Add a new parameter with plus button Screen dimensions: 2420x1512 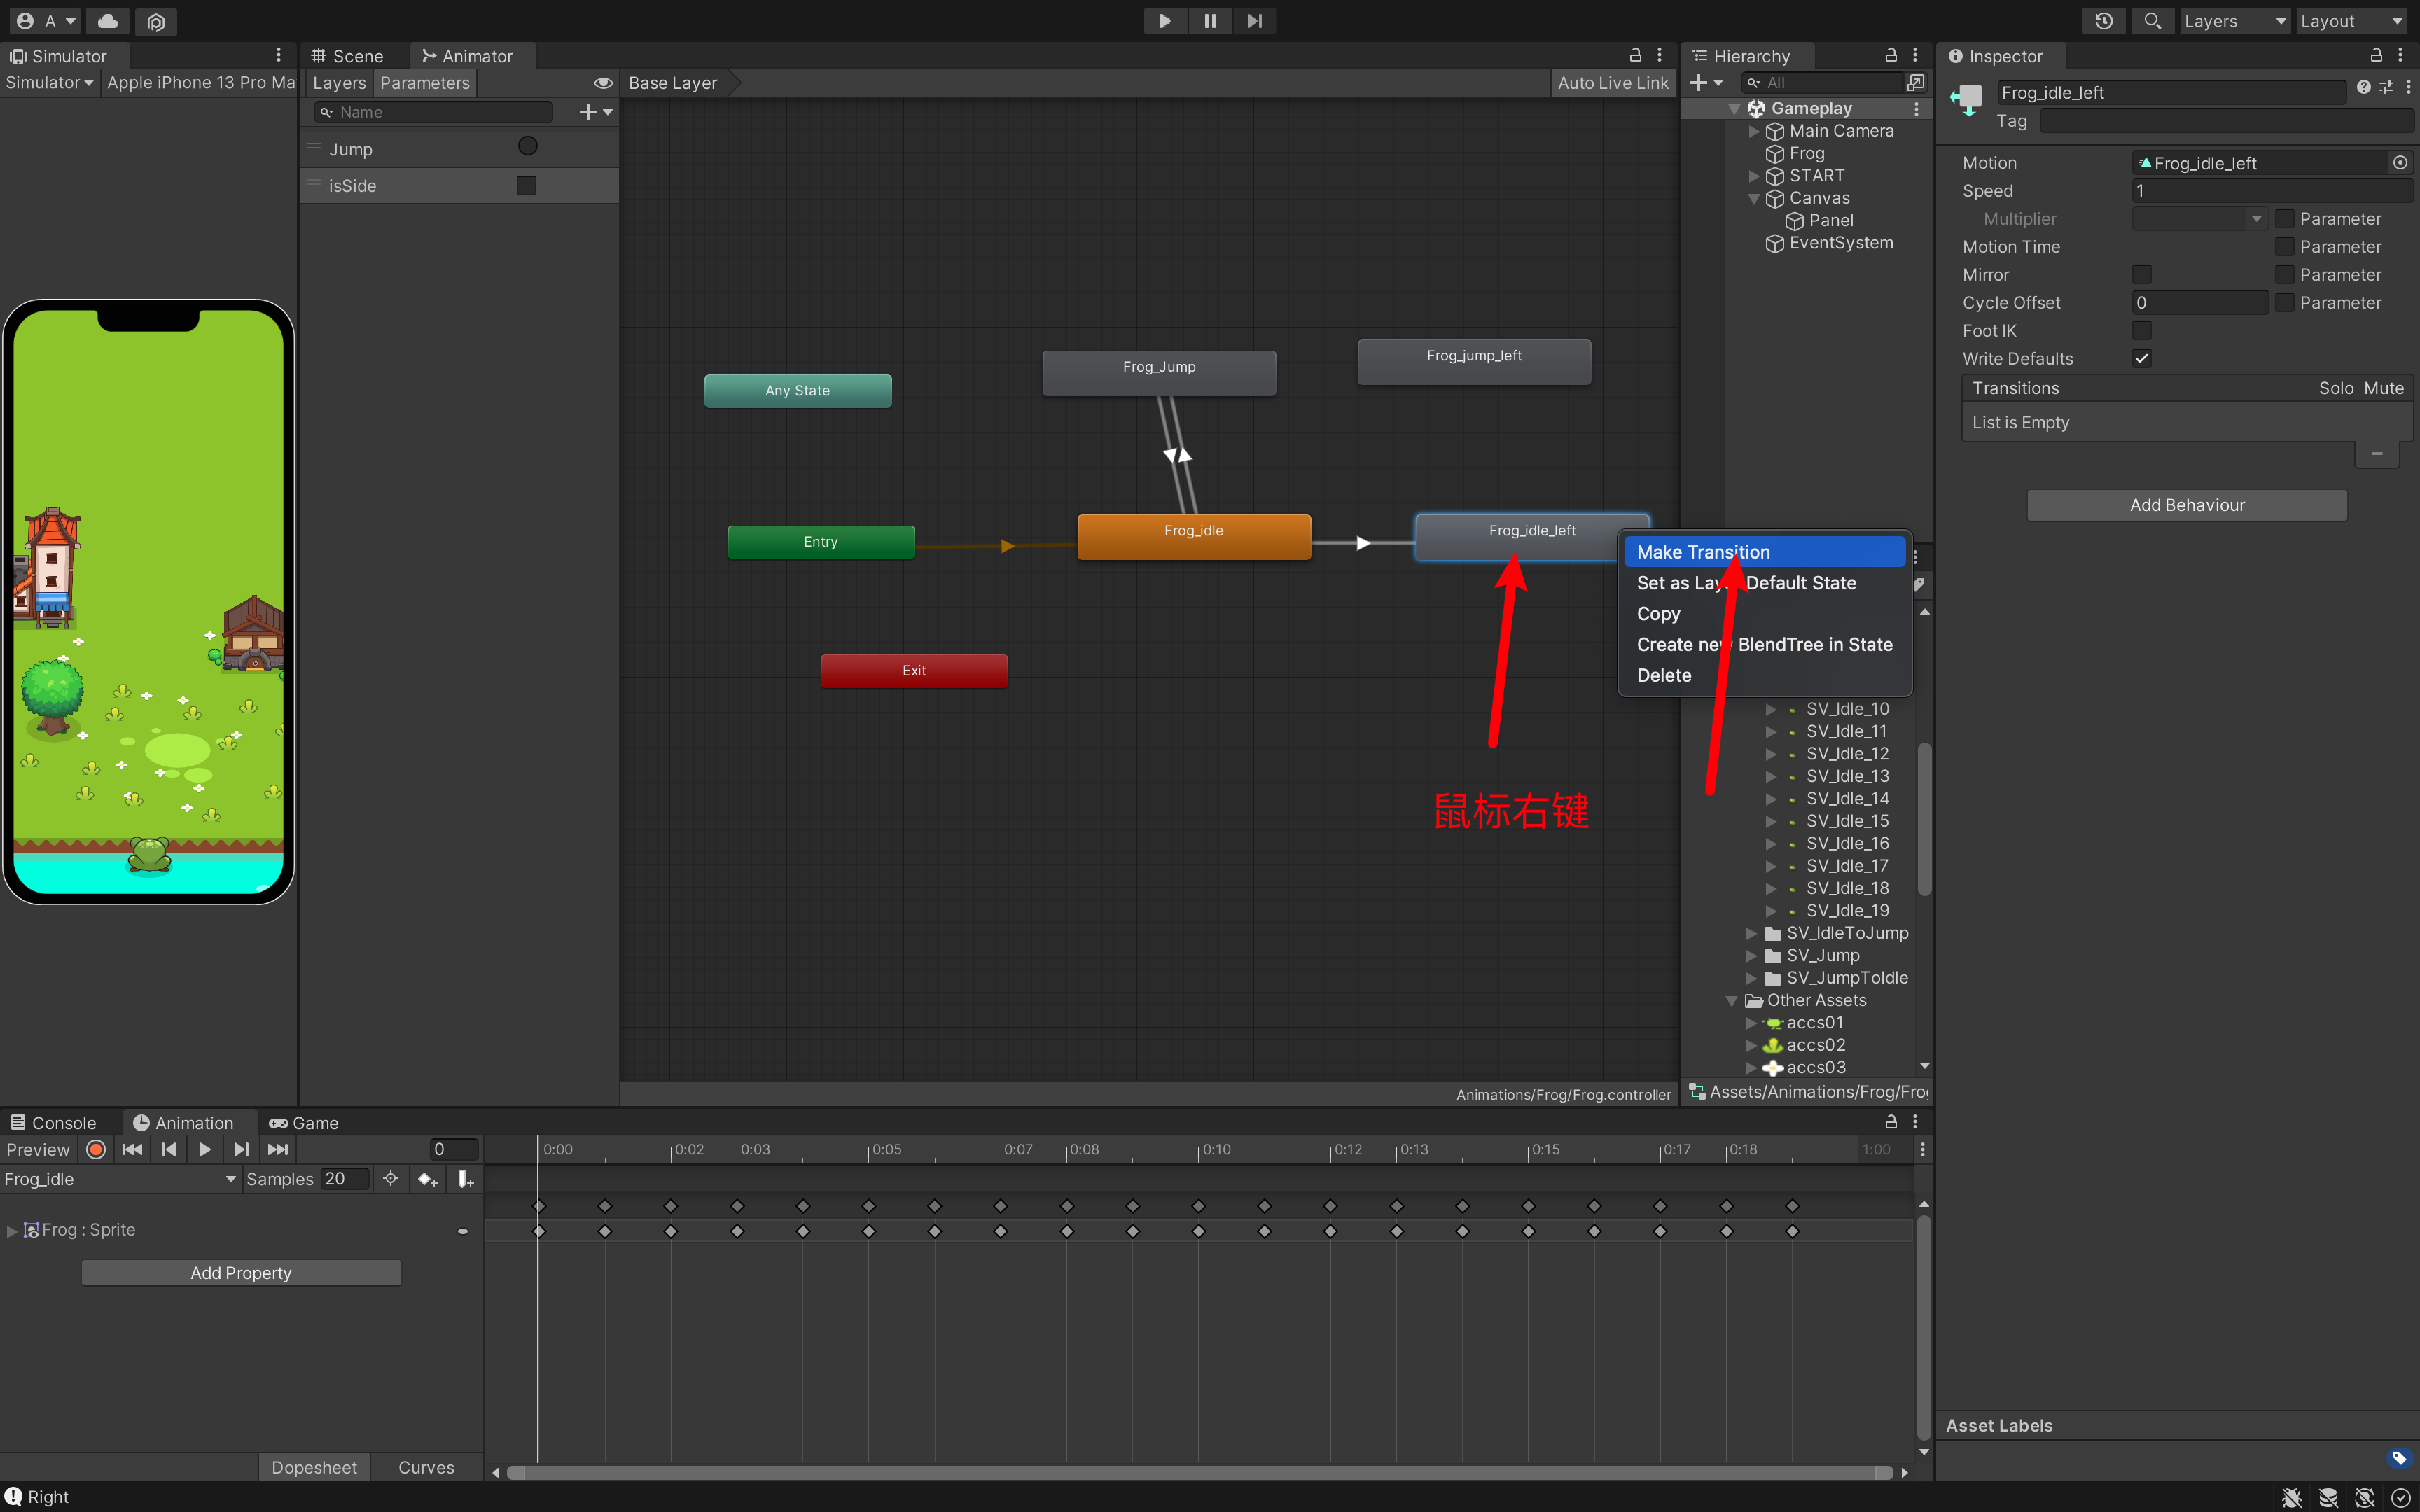pos(595,112)
